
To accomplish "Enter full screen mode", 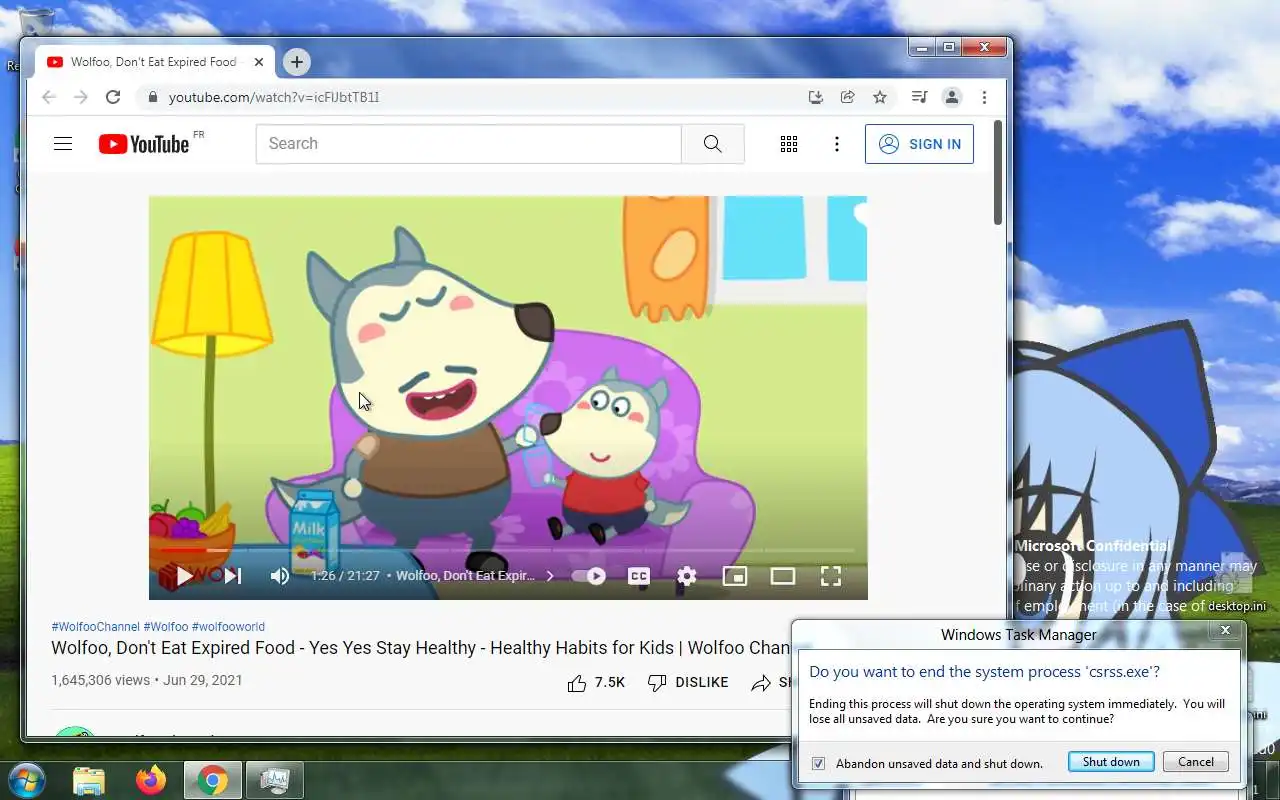I will coord(831,576).
